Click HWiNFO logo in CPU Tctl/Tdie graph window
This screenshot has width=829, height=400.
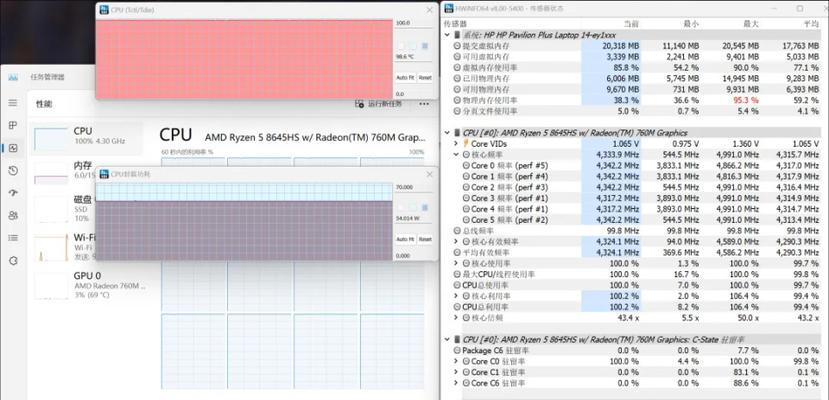pyautogui.click(x=104, y=10)
